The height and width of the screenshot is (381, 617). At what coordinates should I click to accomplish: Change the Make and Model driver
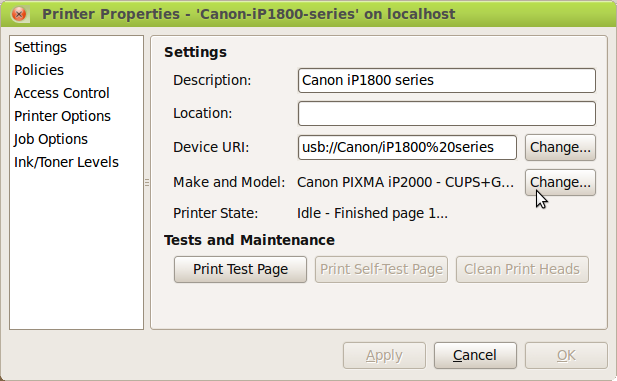560,182
